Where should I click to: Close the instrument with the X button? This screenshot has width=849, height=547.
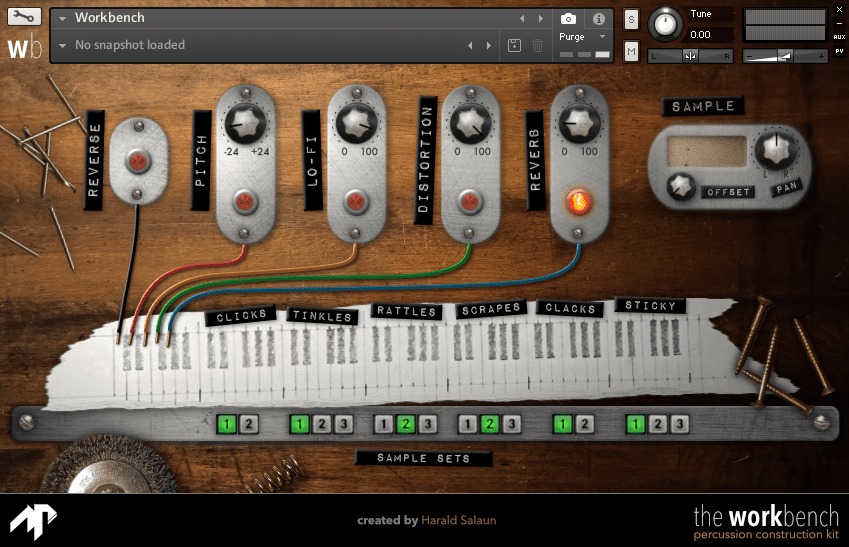pyautogui.click(x=839, y=10)
